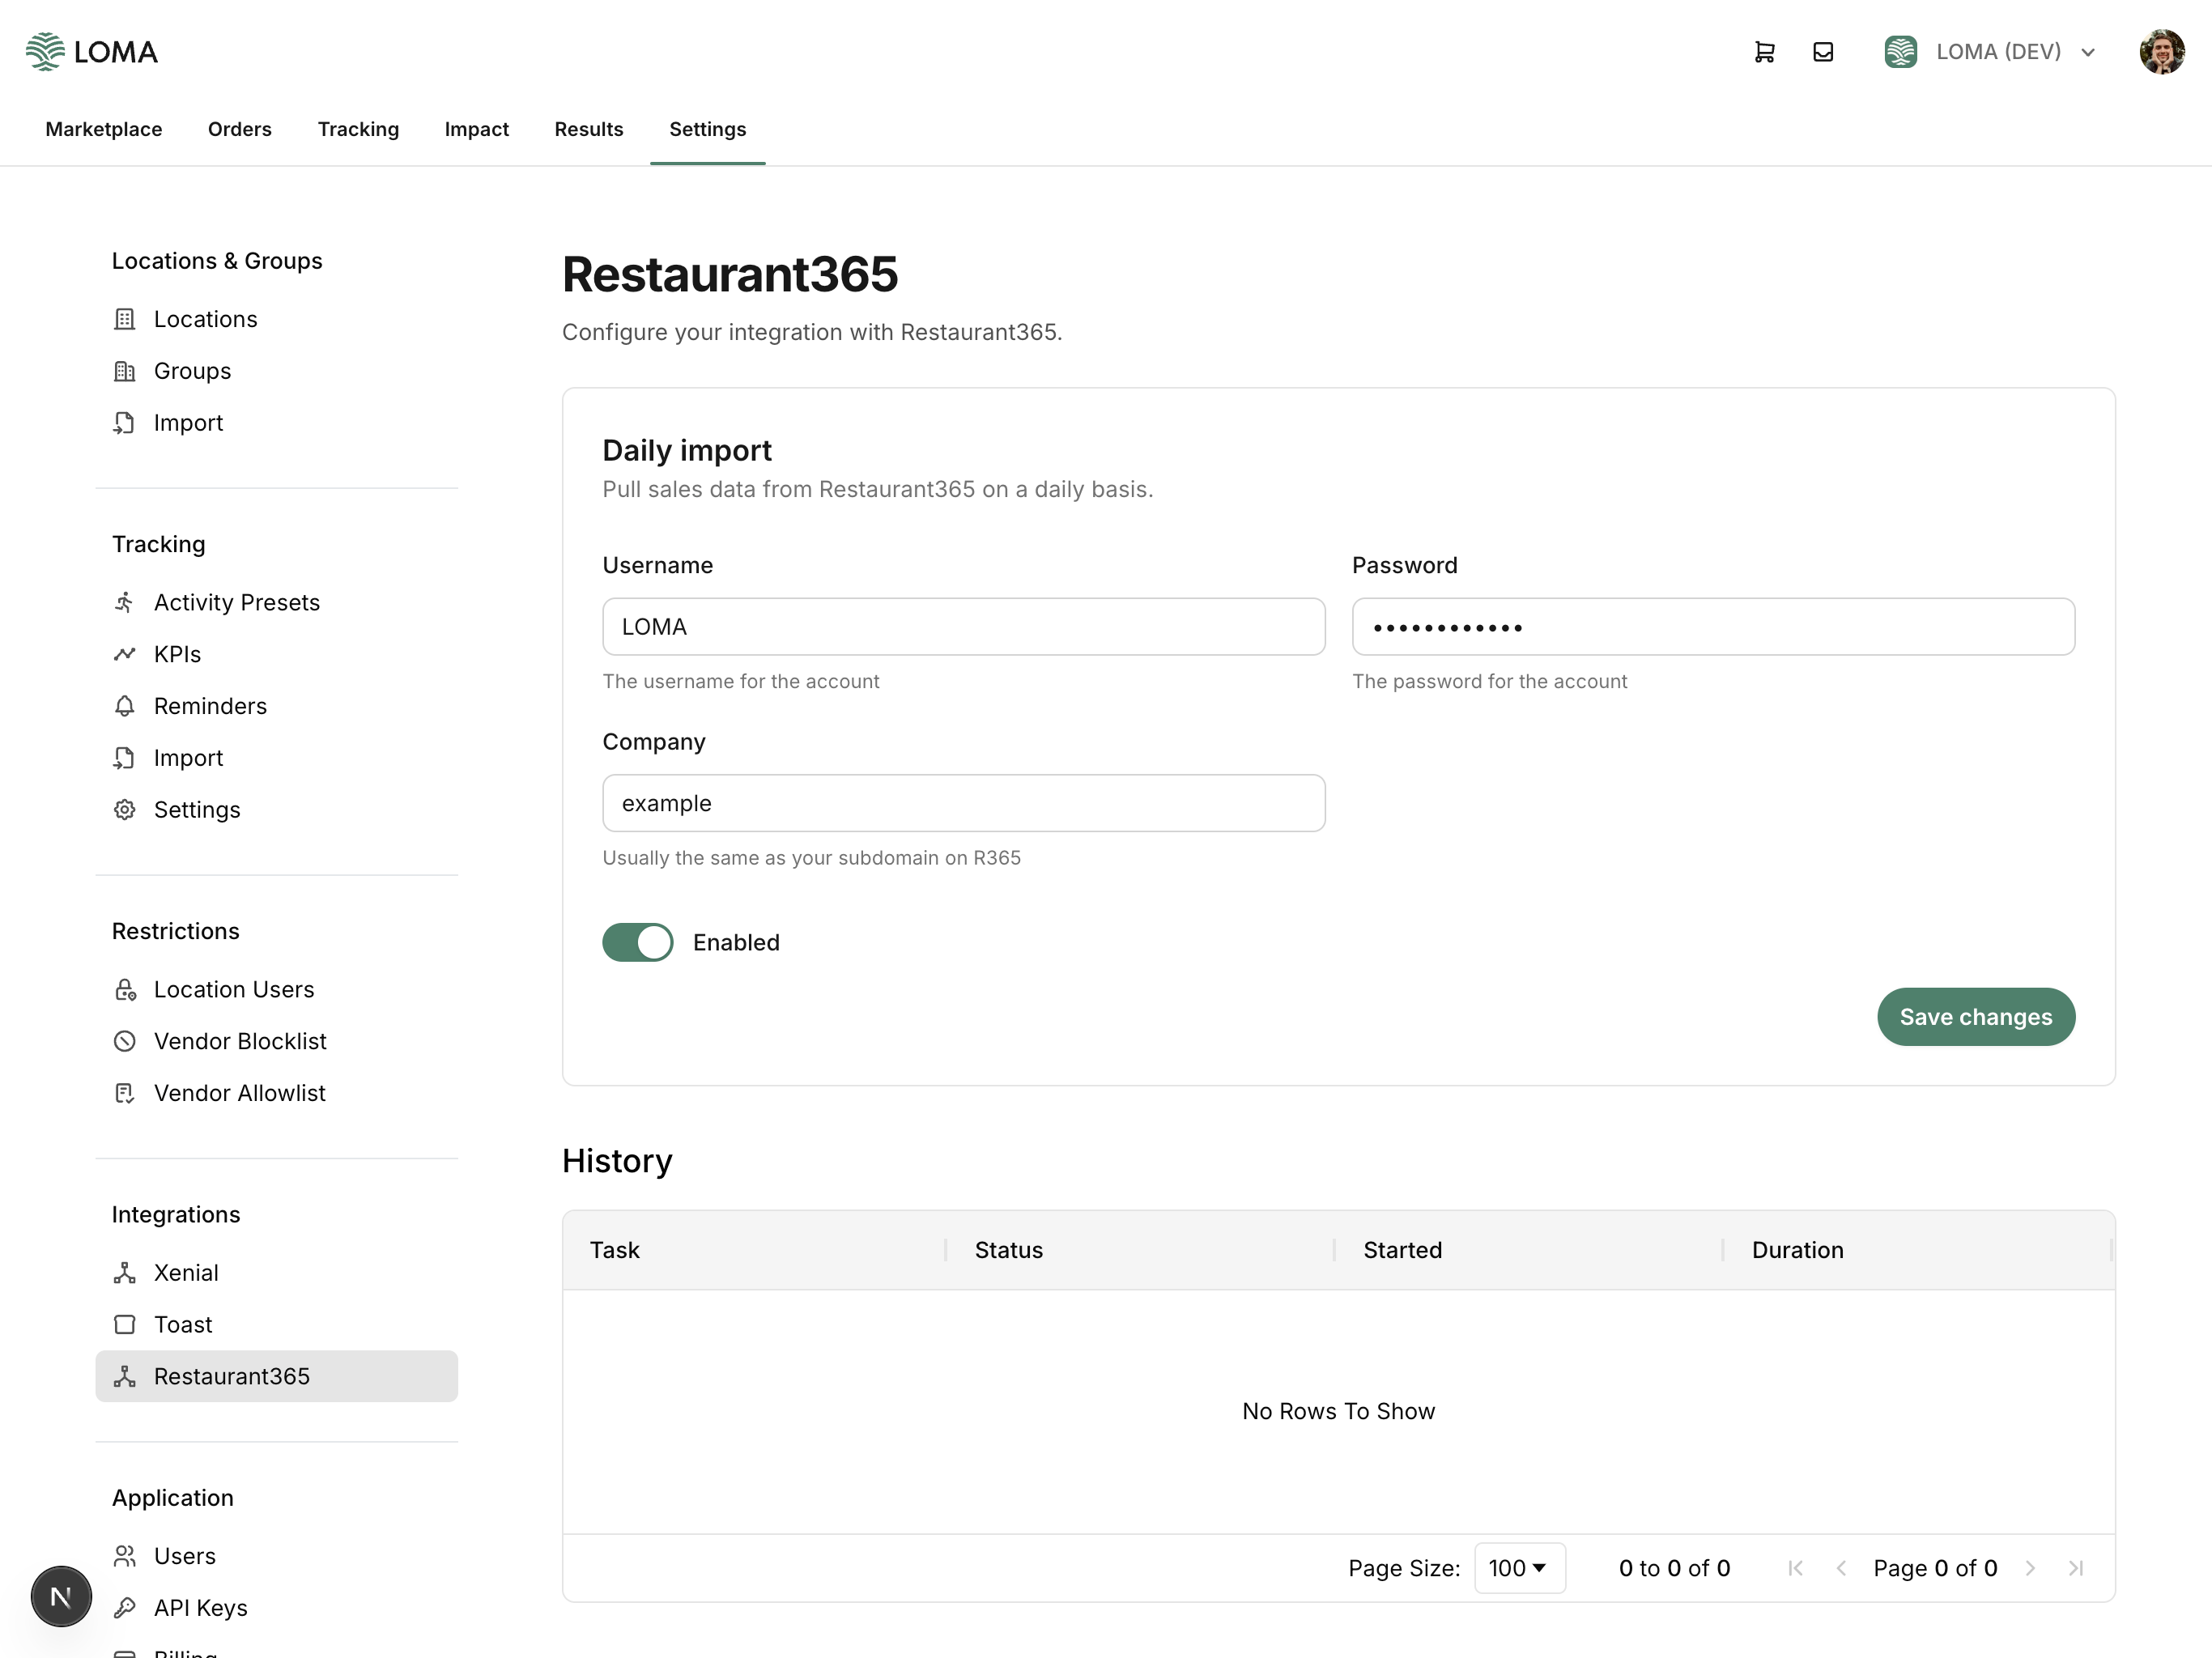Open the Impact tab
The height and width of the screenshot is (1658, 2212).
(477, 129)
